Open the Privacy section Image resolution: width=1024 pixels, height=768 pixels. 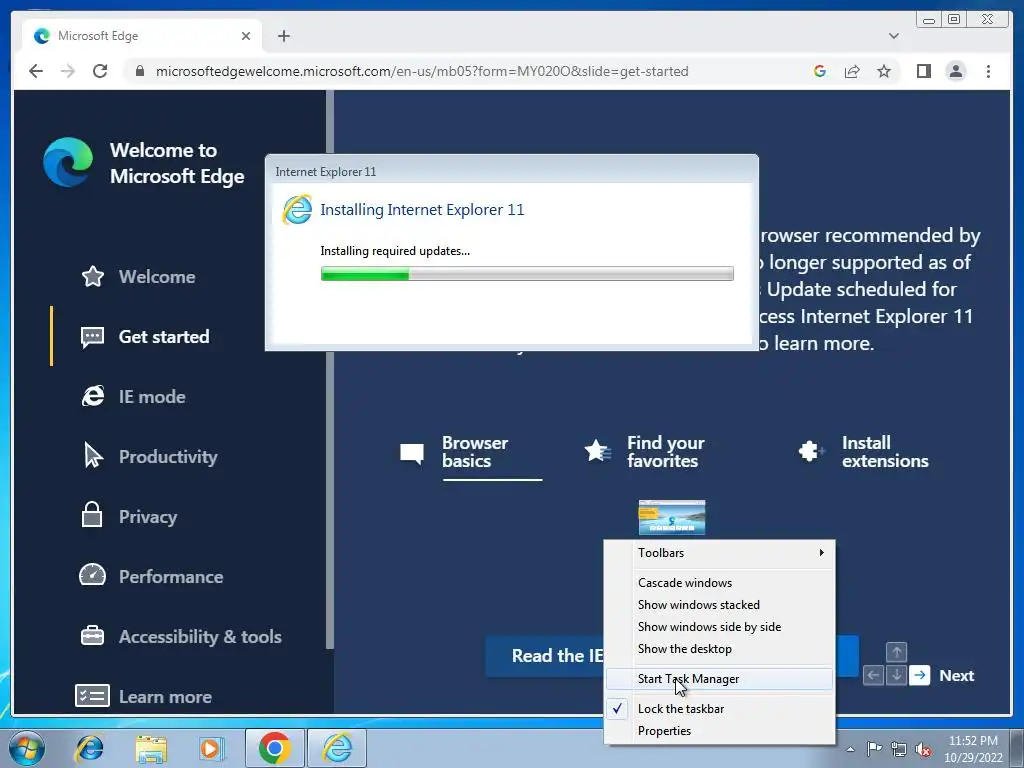pos(148,517)
